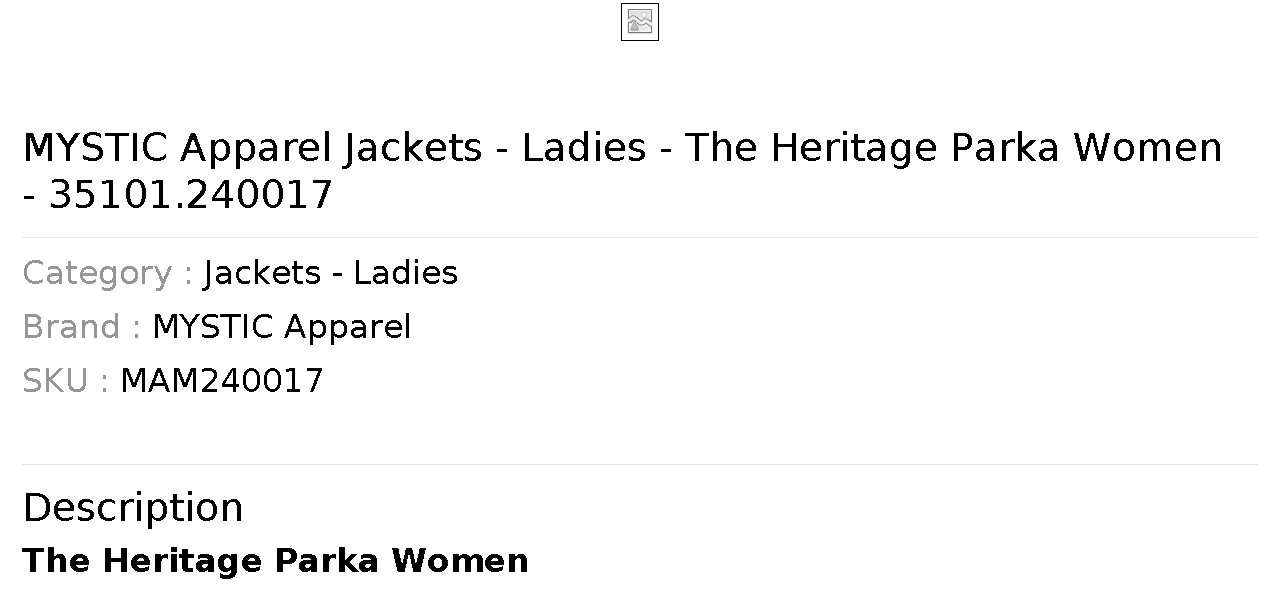Screen dimensions: 1280x608
Task: Click the gray SKU : label
Action: coord(65,381)
